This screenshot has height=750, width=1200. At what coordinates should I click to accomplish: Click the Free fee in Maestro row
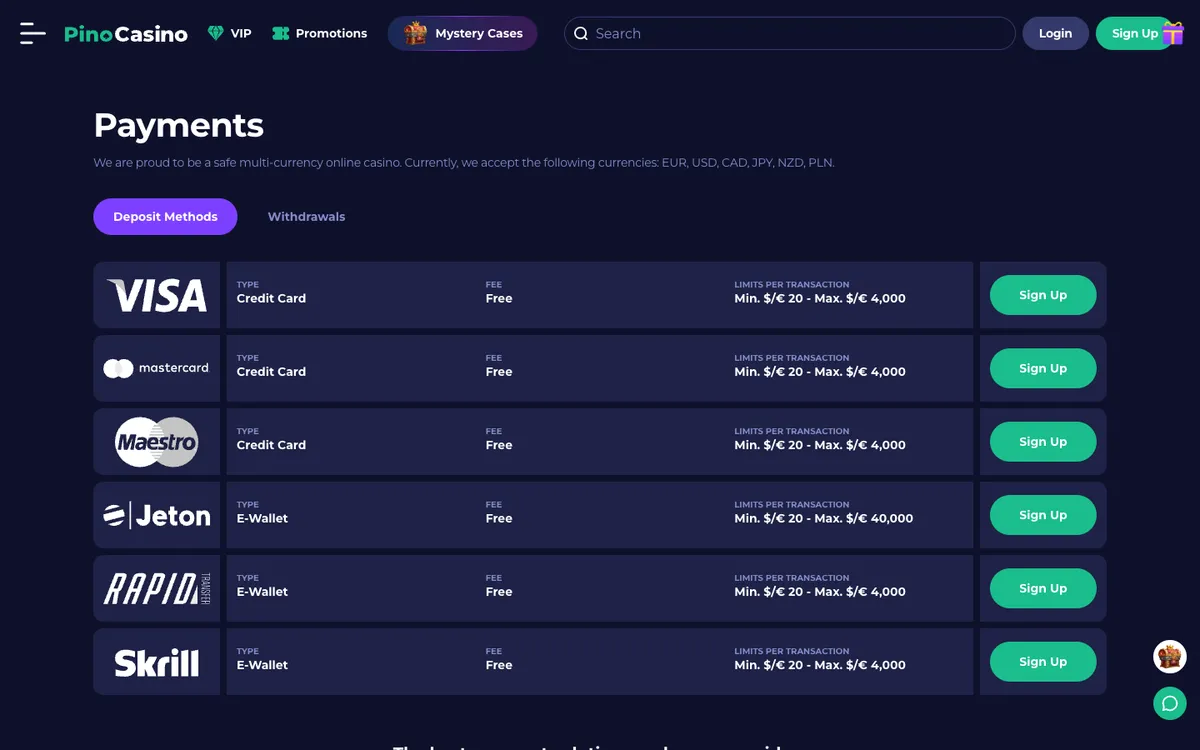tap(499, 445)
